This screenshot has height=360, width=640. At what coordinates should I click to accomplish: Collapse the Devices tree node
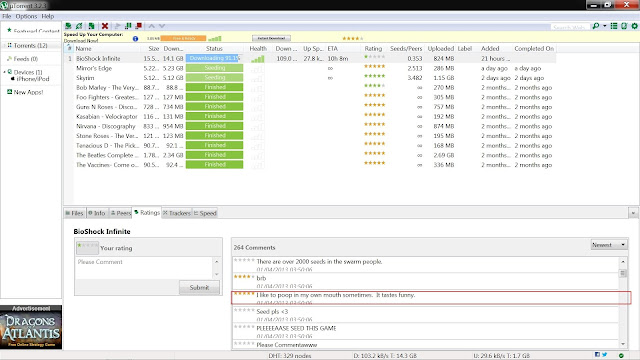pos(4,72)
